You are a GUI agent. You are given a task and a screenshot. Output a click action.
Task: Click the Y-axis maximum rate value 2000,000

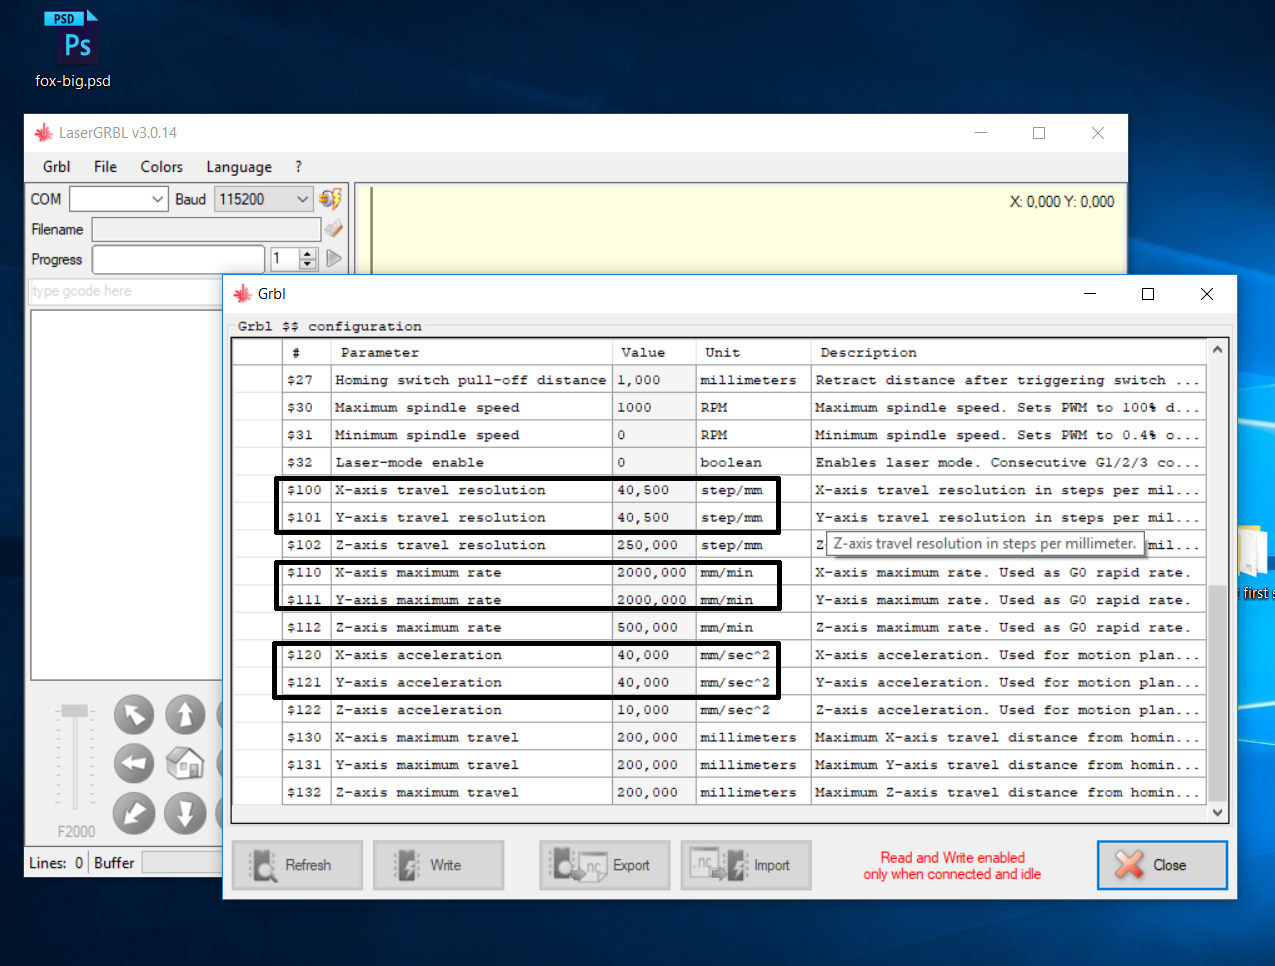652,600
